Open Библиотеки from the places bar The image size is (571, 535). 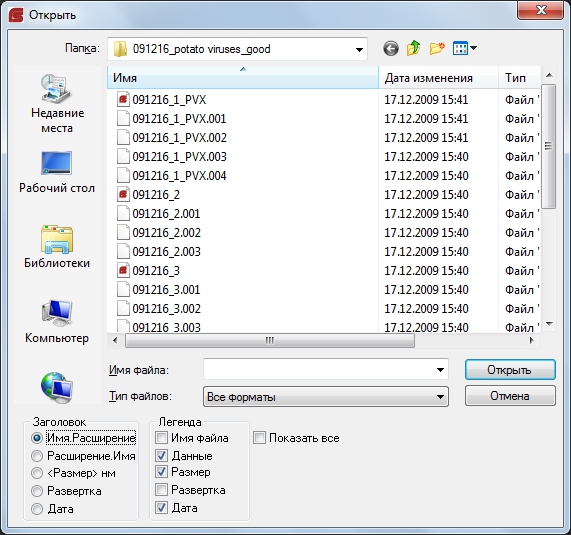57,247
